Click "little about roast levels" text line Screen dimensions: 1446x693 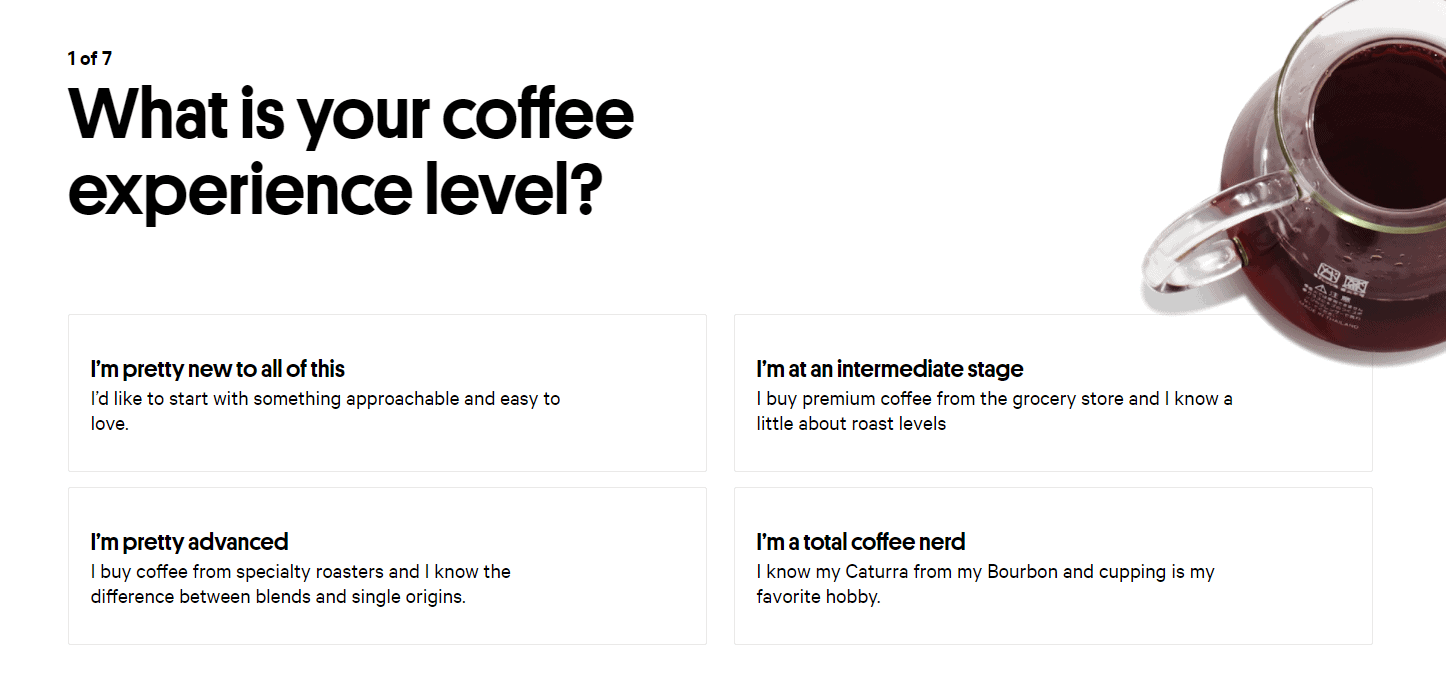[x=851, y=424]
